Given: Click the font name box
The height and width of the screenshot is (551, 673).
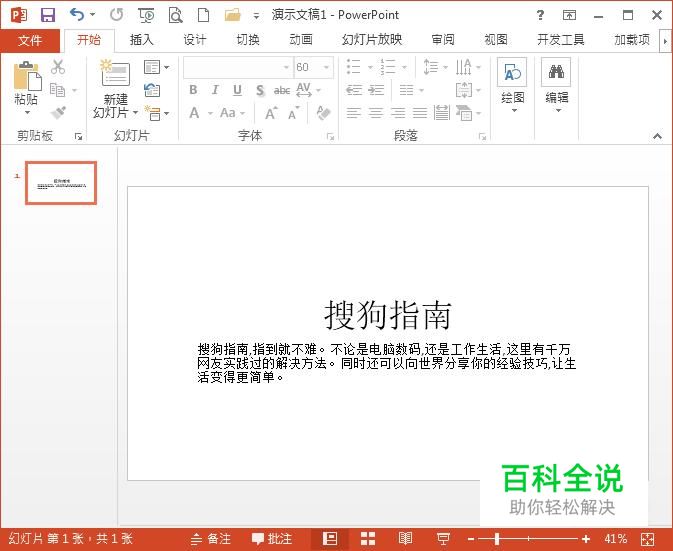Looking at the screenshot, I should tap(237, 67).
